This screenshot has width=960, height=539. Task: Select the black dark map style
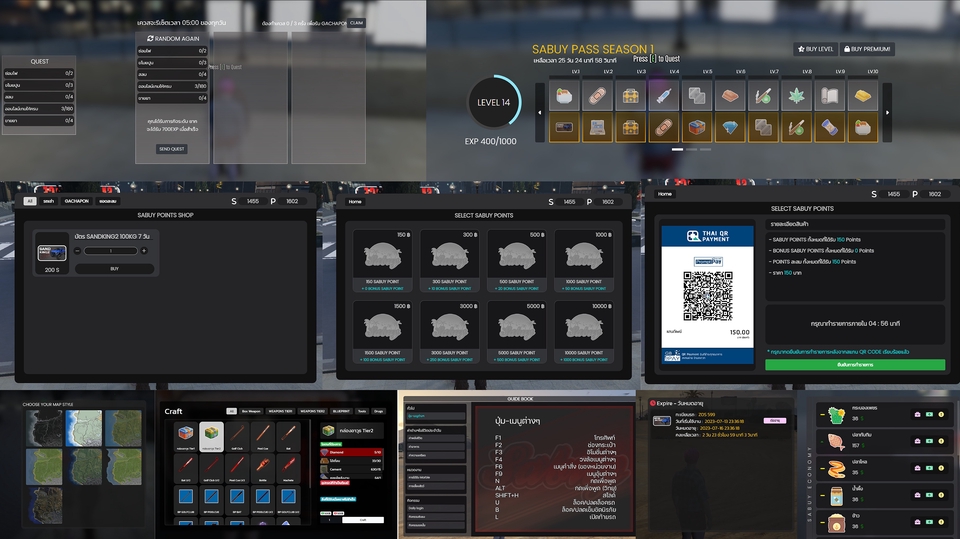[x=44, y=428]
